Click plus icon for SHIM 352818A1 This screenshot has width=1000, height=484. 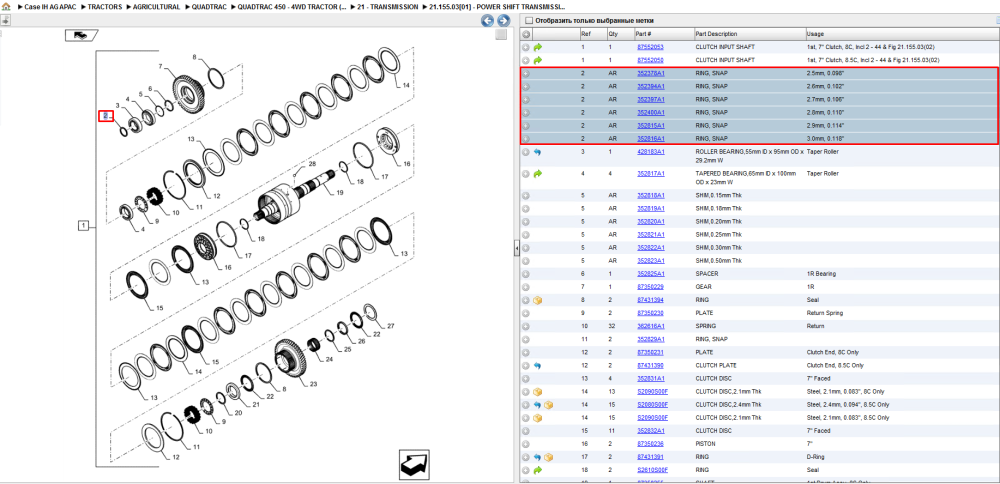point(526,195)
